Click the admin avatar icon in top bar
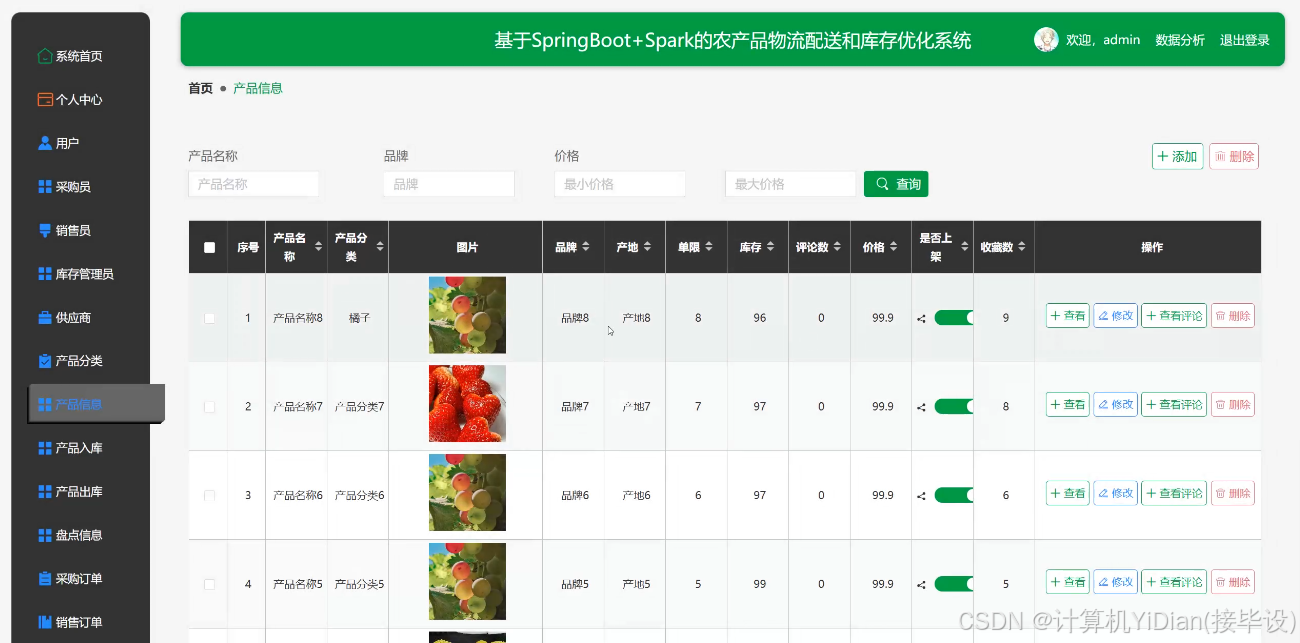1300x643 pixels. point(1046,39)
